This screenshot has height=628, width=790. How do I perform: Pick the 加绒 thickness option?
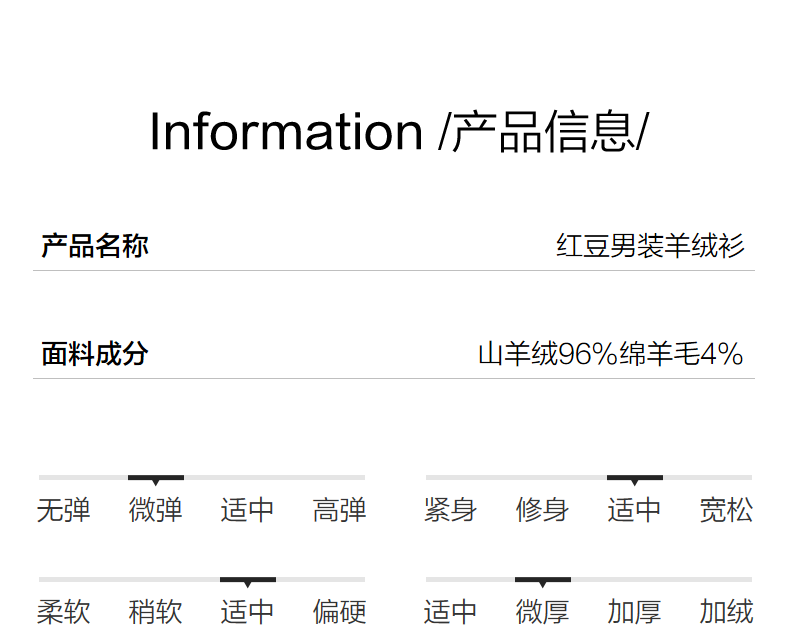pyautogui.click(x=726, y=612)
